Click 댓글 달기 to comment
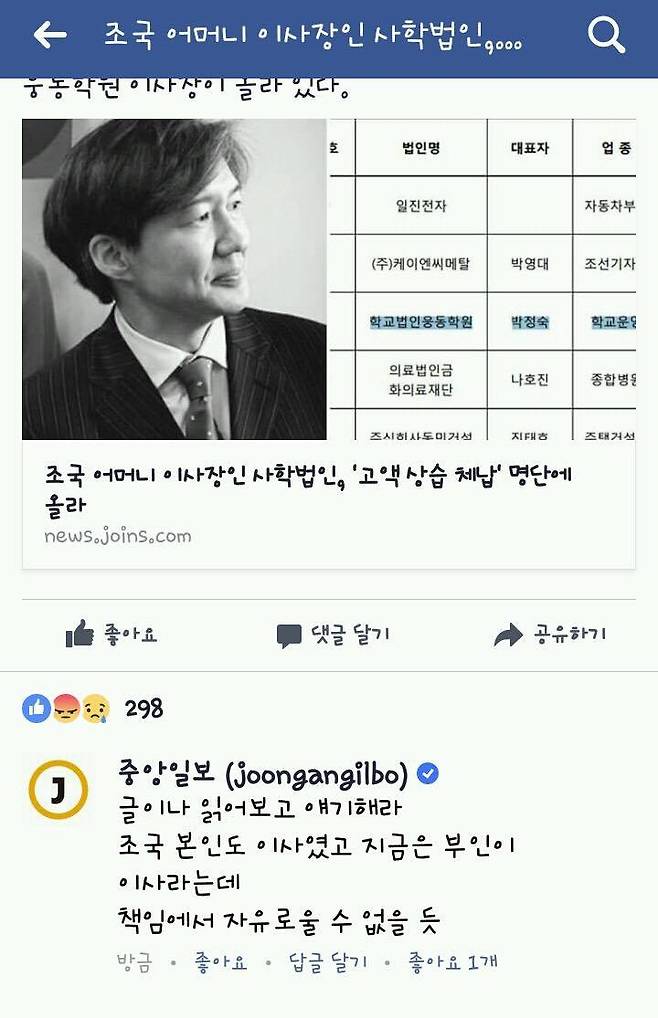 tap(350, 634)
